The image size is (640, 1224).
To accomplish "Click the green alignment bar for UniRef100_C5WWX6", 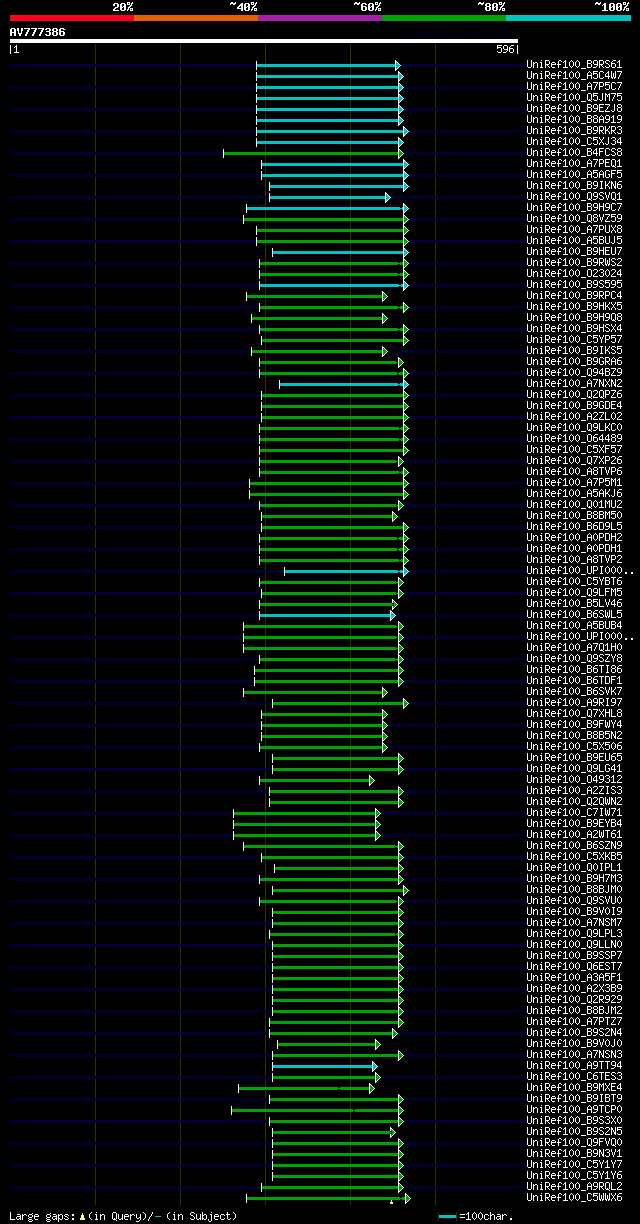I will 328,1197.
